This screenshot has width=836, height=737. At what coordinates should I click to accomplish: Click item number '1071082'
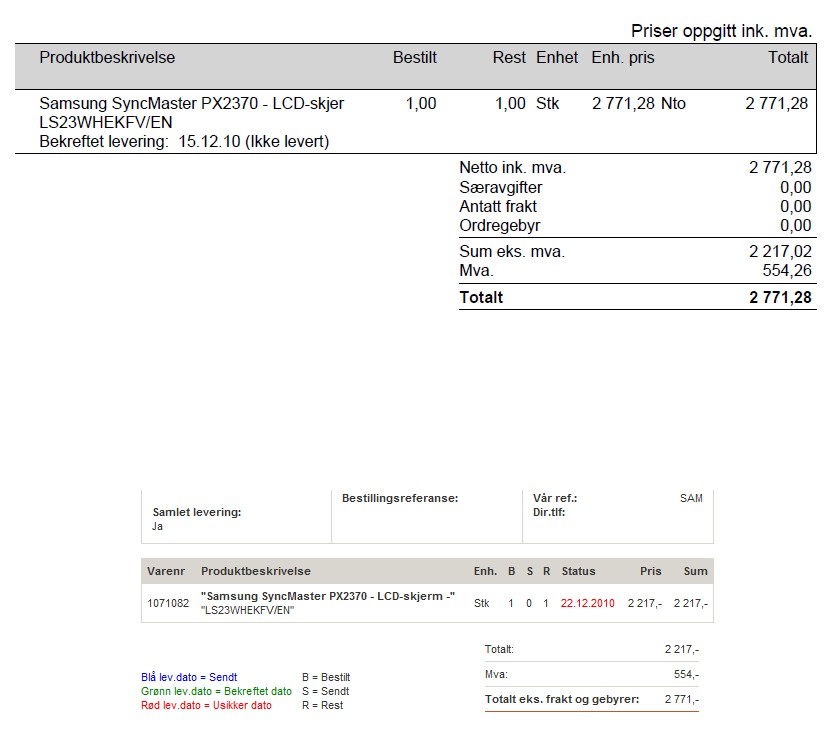pyautogui.click(x=168, y=603)
